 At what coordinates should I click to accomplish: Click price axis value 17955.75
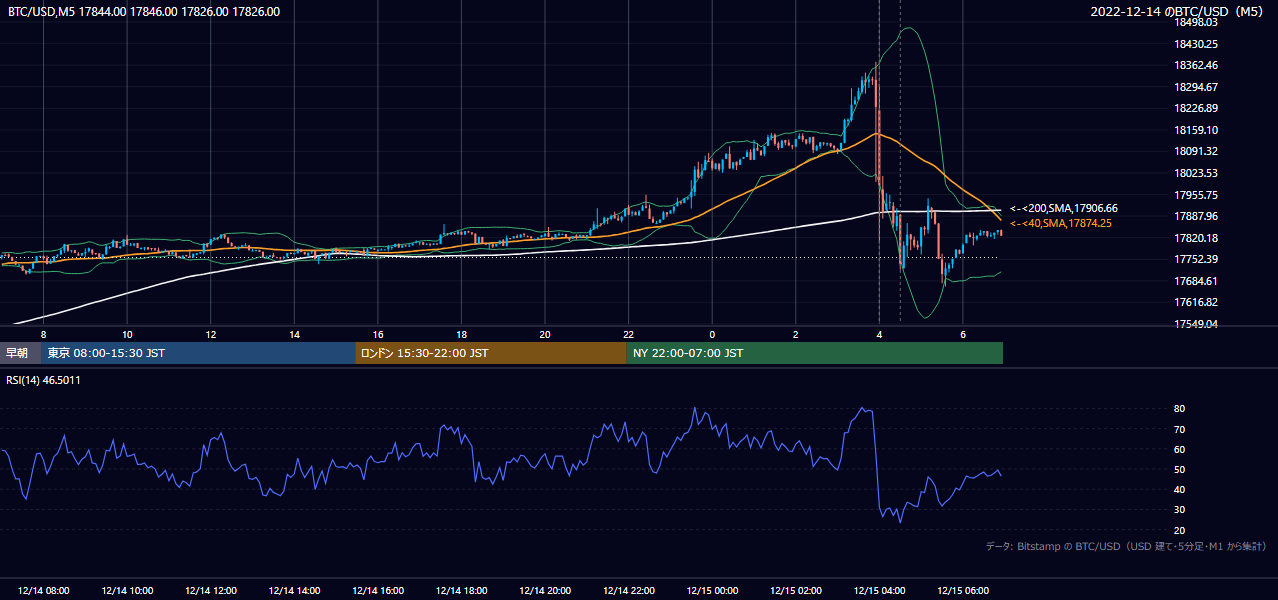pos(1195,195)
